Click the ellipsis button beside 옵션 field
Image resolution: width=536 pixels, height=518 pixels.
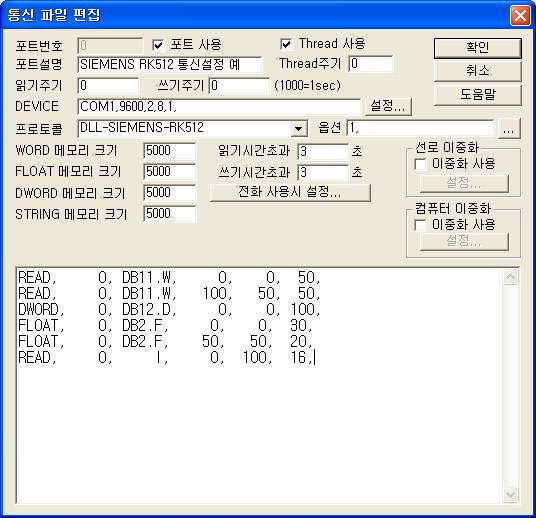509,129
